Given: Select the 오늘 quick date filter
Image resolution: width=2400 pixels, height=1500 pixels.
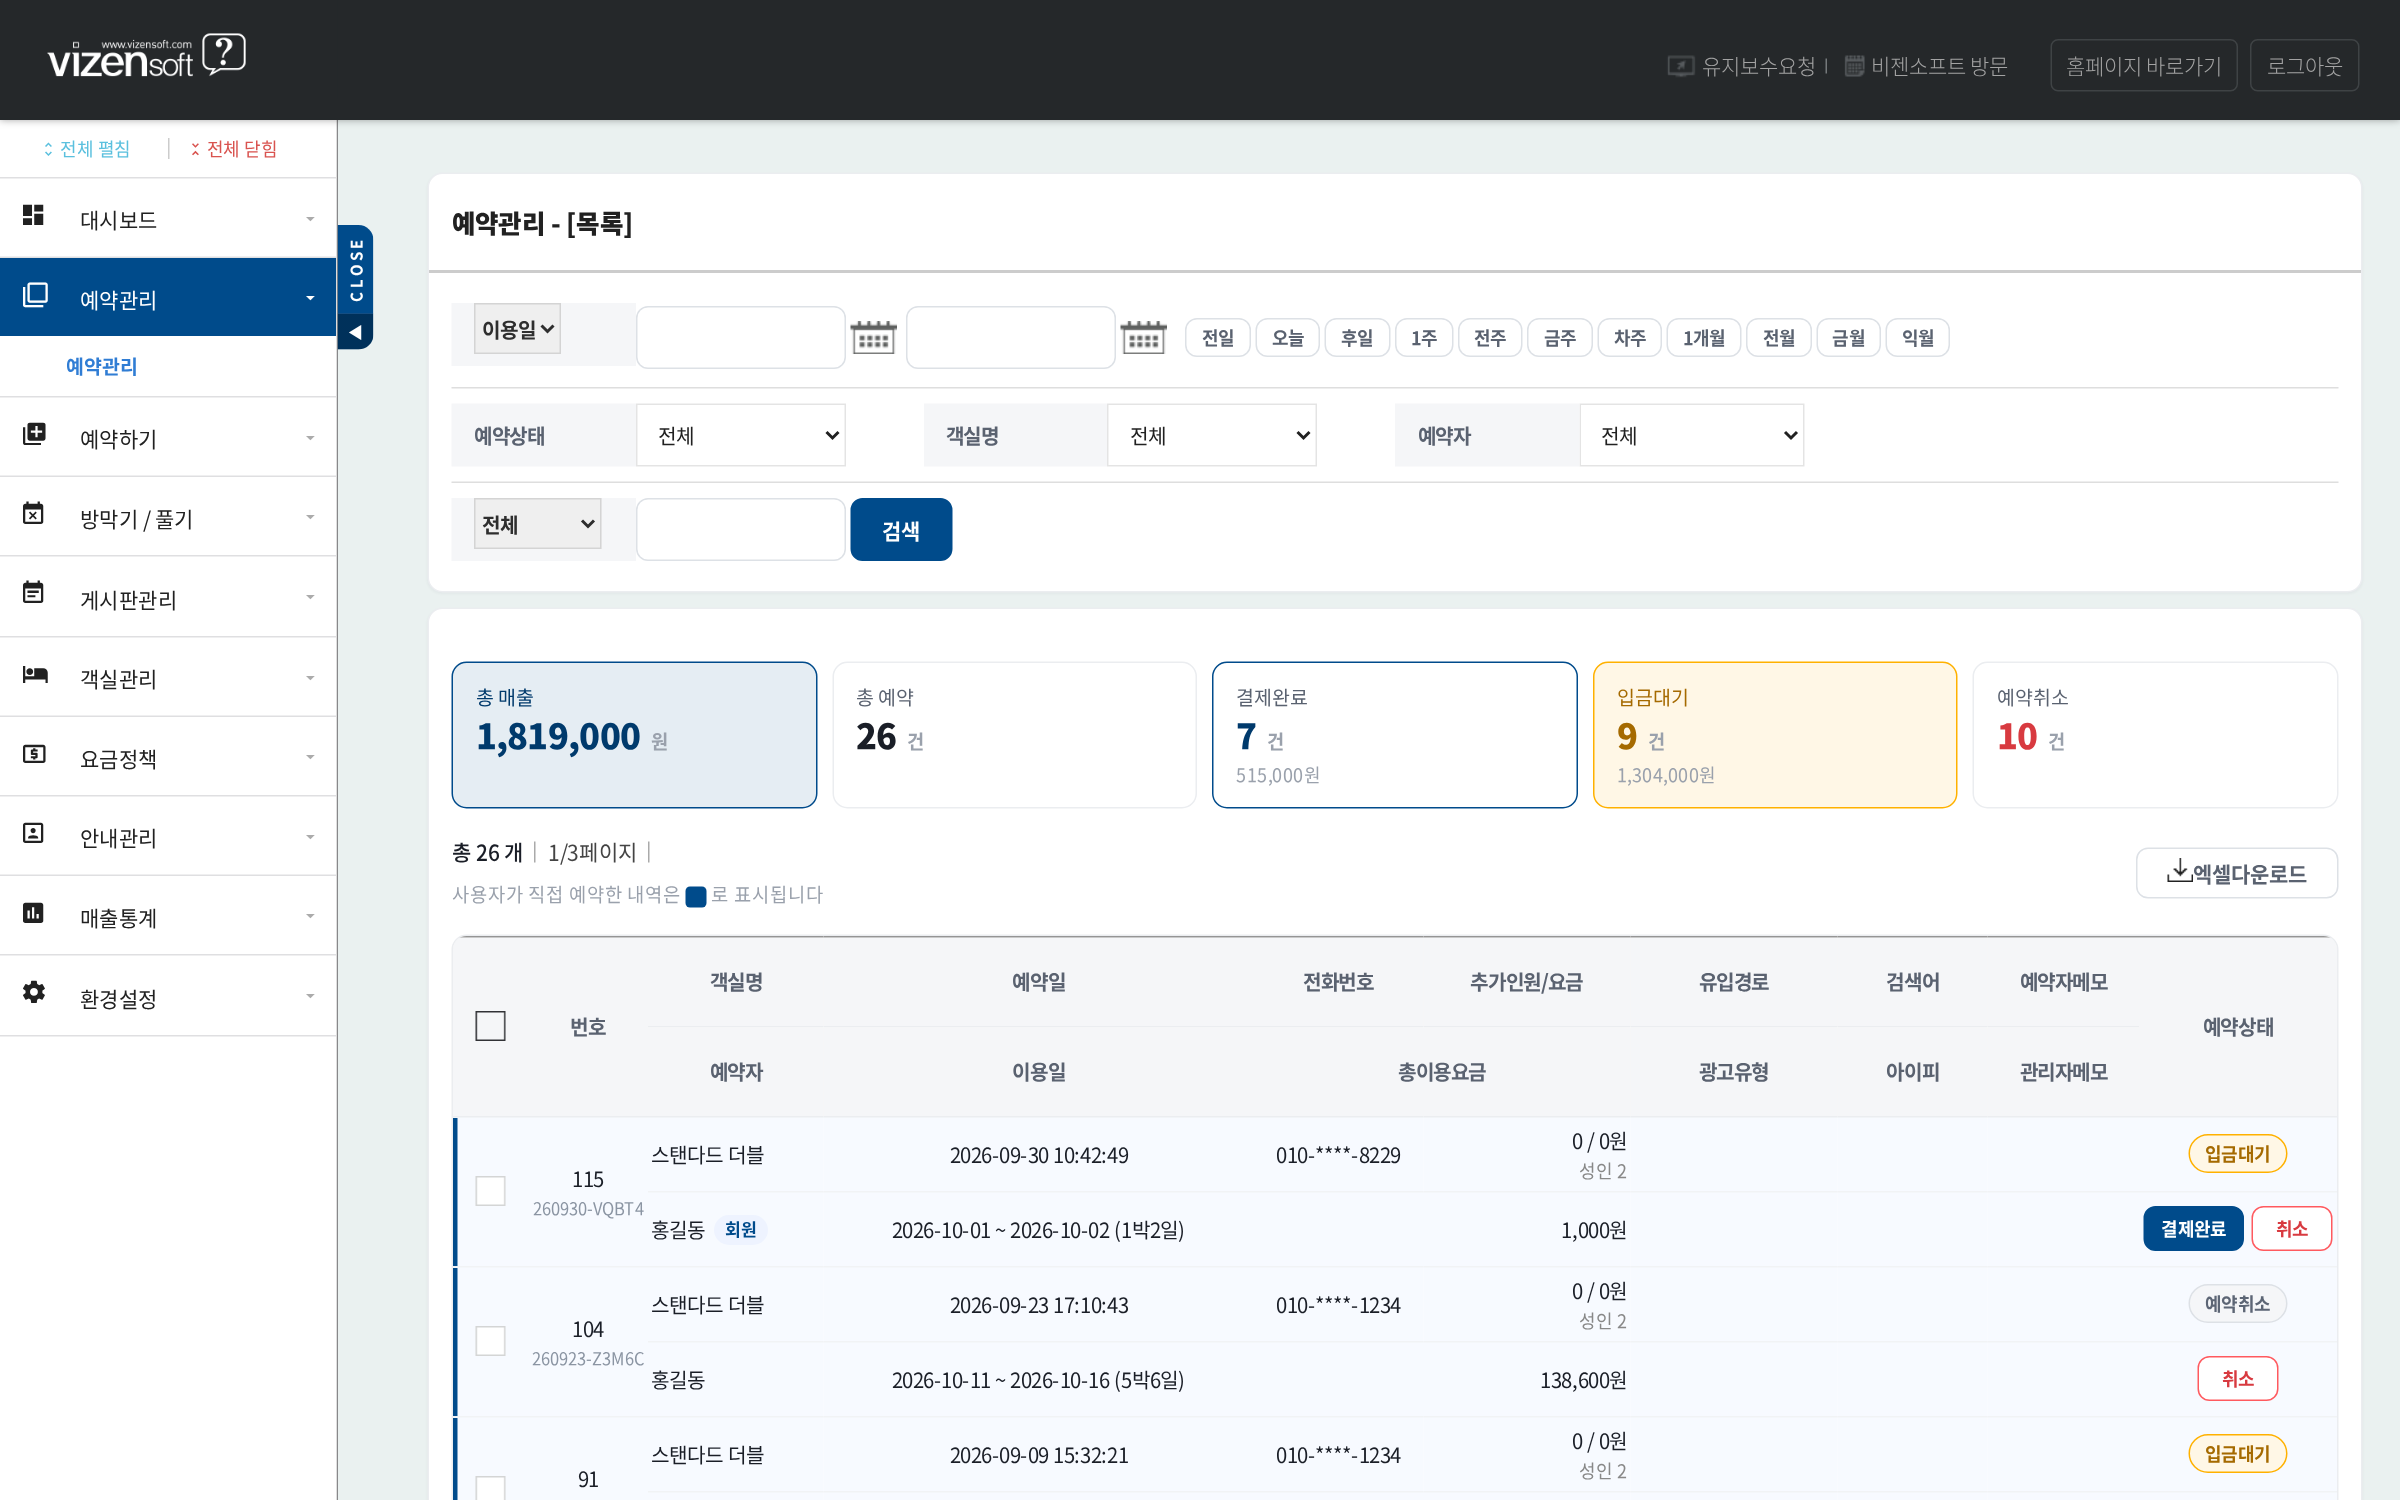Looking at the screenshot, I should [x=1288, y=338].
